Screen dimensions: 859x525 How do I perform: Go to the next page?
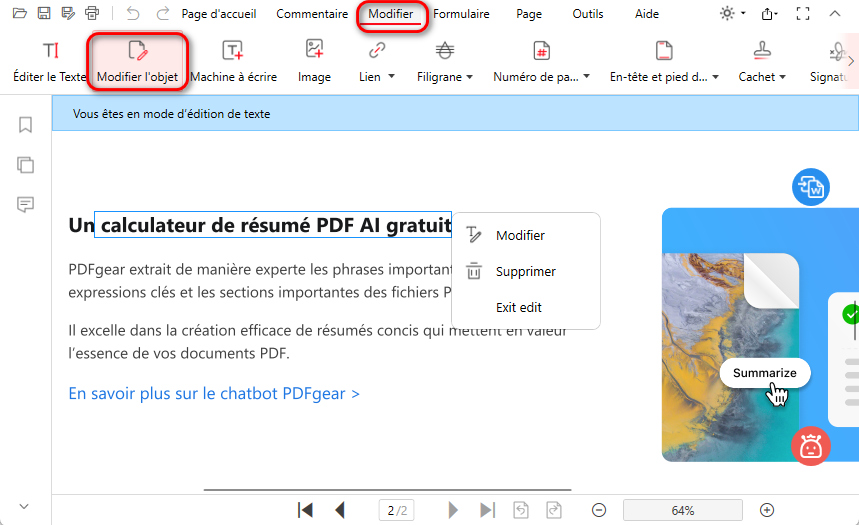coord(453,510)
